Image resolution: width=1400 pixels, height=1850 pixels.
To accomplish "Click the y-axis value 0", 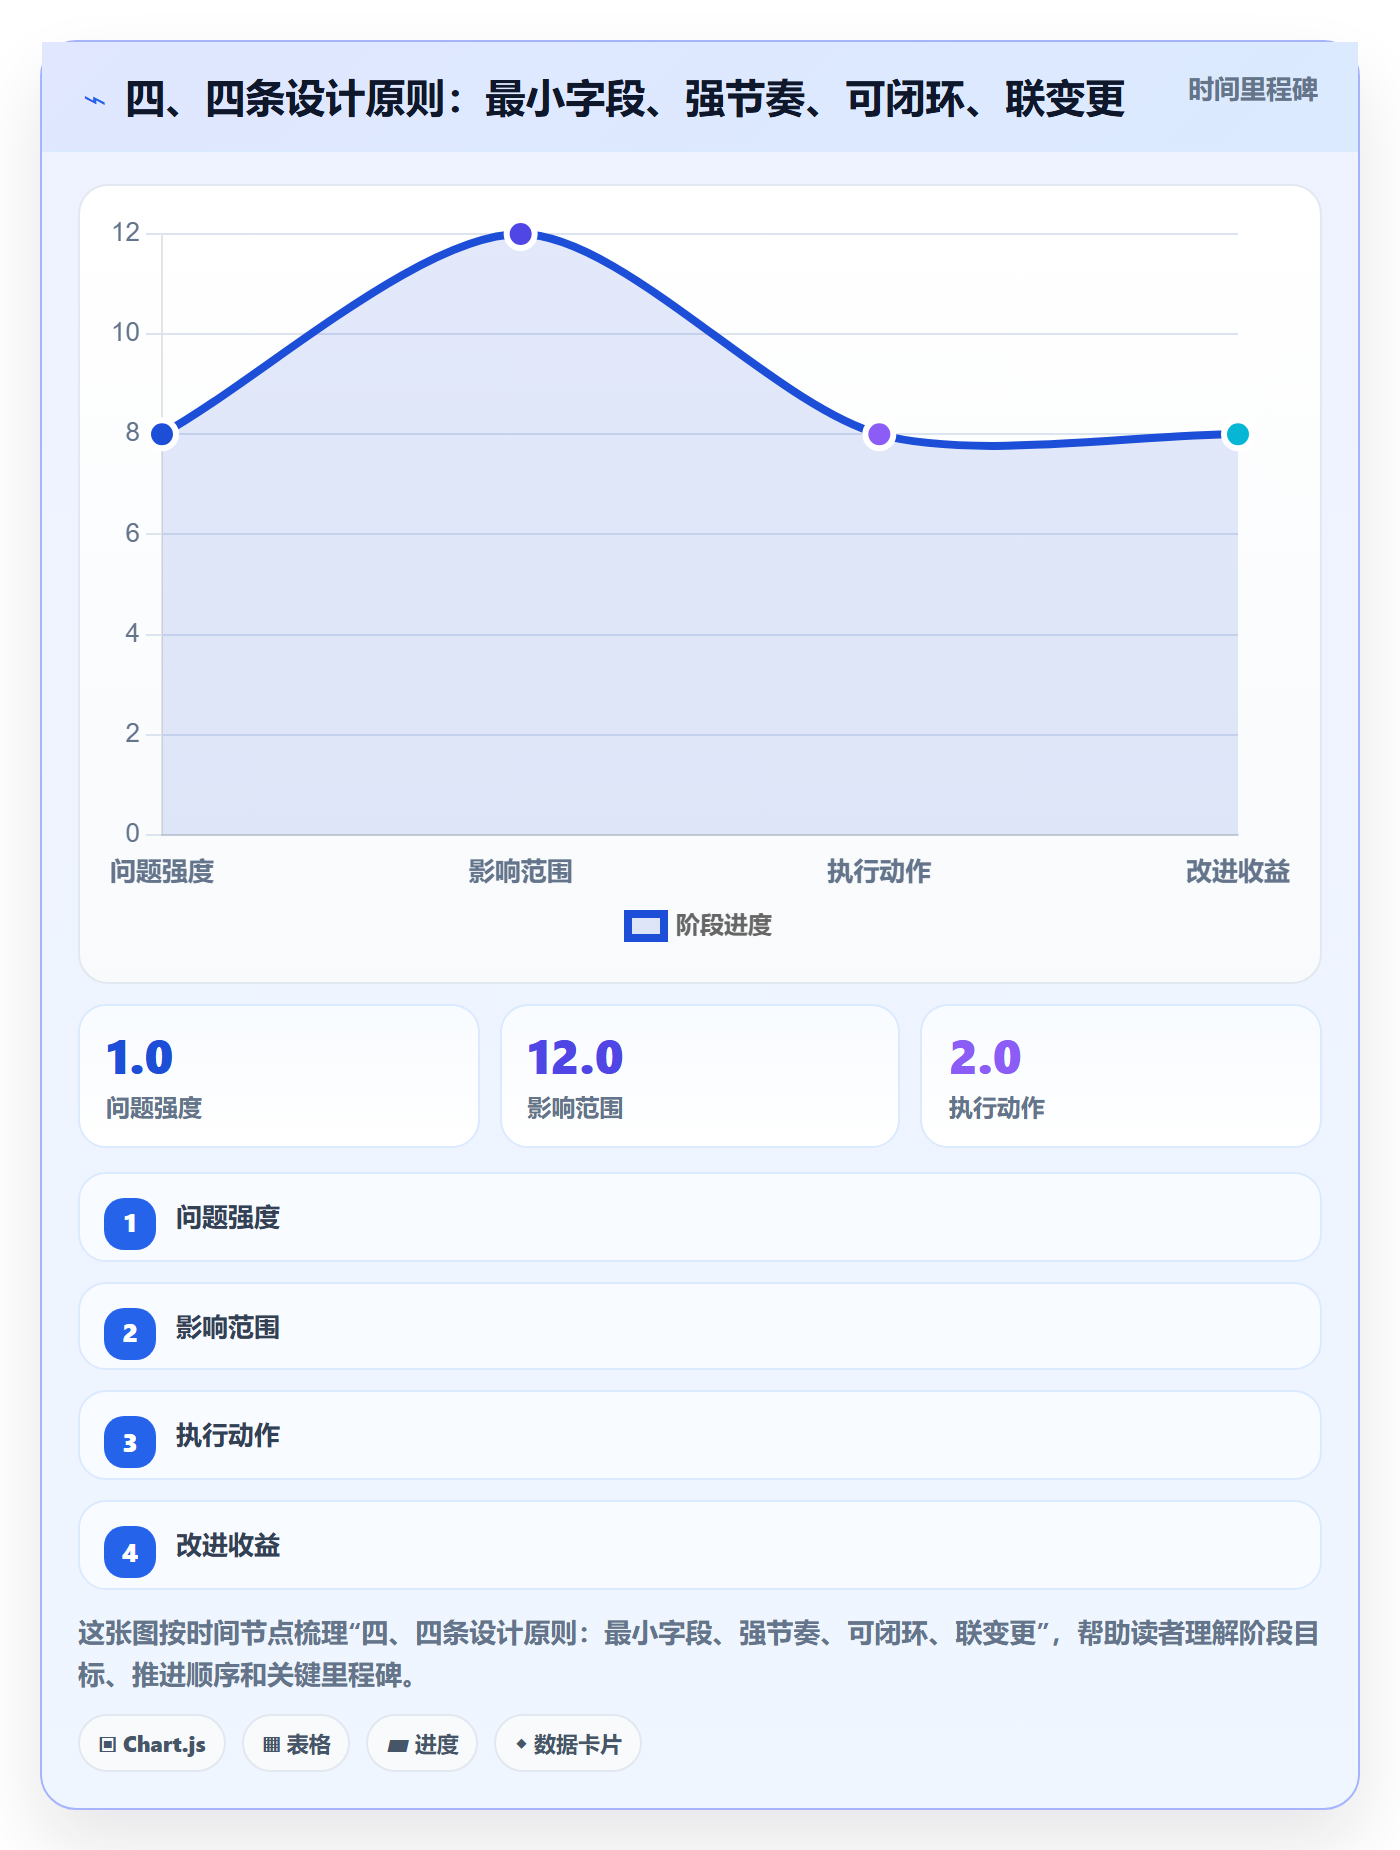I will click(132, 833).
